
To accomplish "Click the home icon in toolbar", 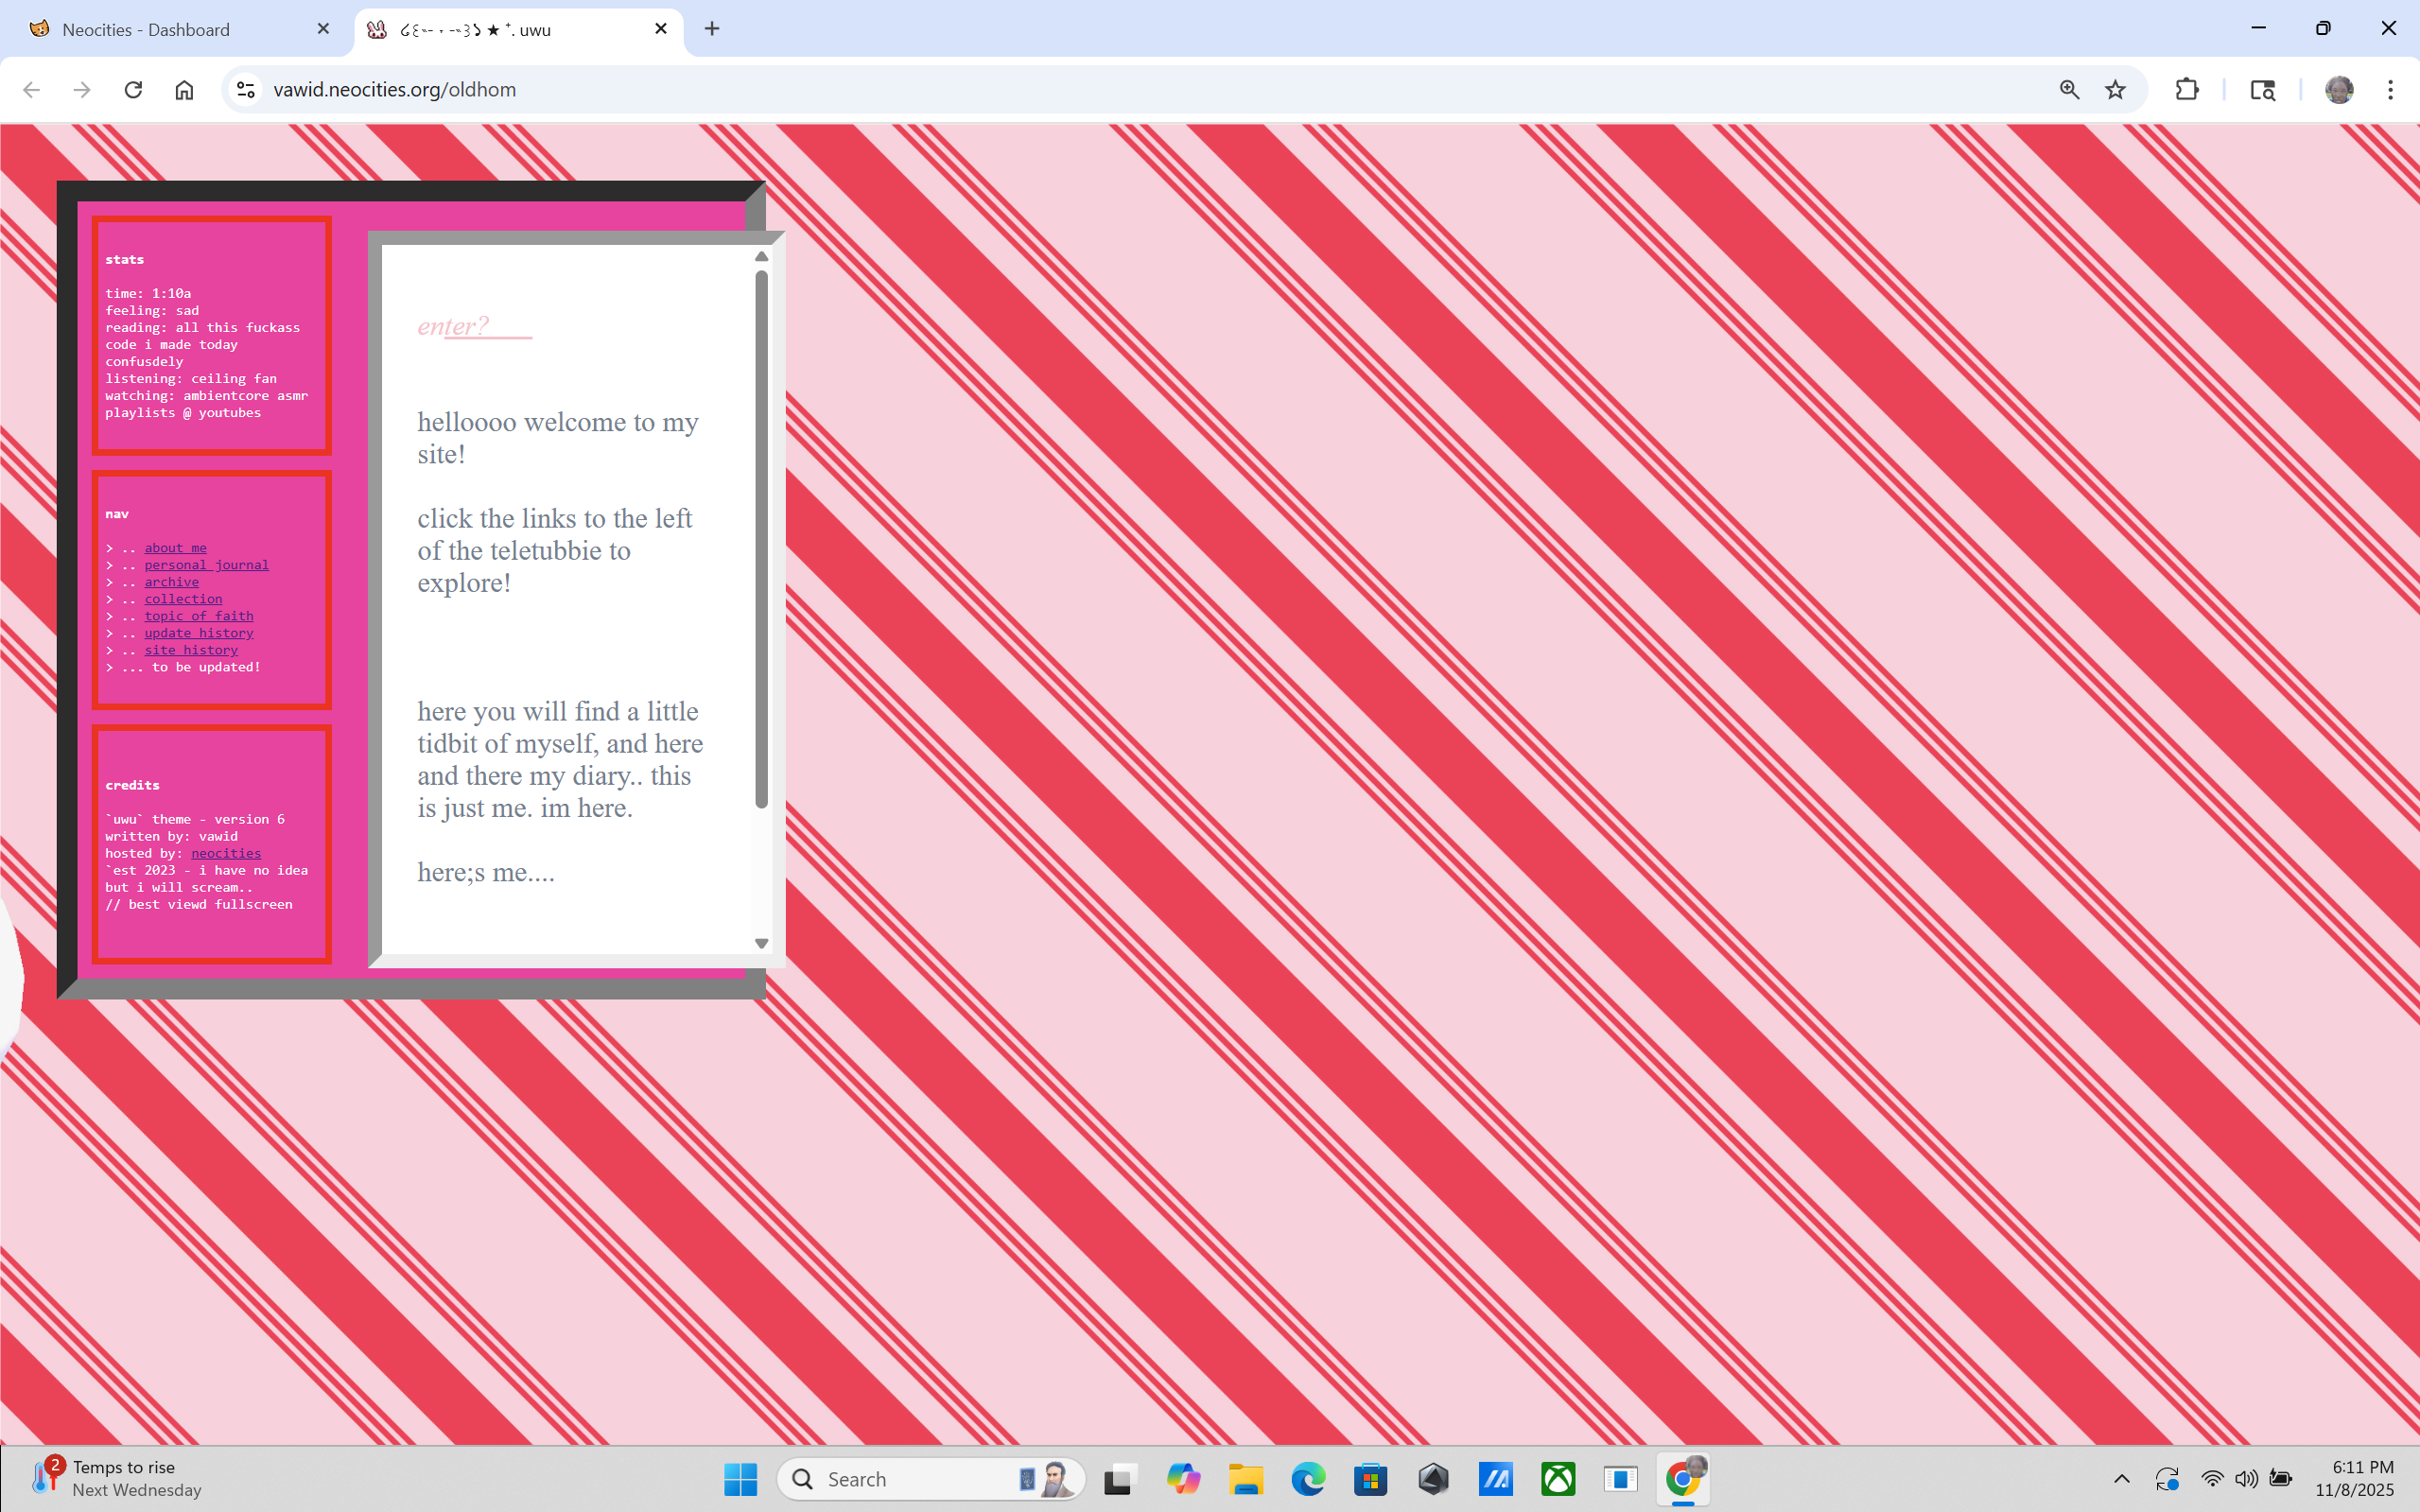I will pyautogui.click(x=184, y=90).
